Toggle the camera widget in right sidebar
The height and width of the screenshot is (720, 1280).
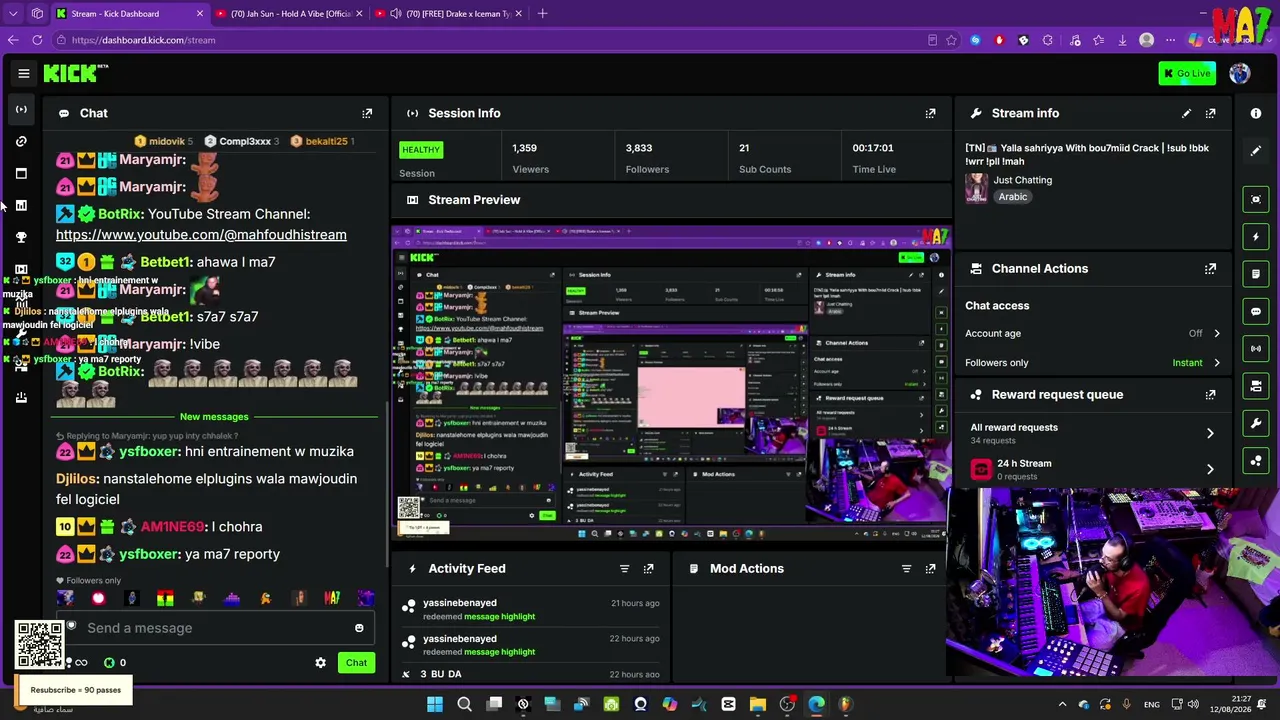pyautogui.click(x=1256, y=386)
